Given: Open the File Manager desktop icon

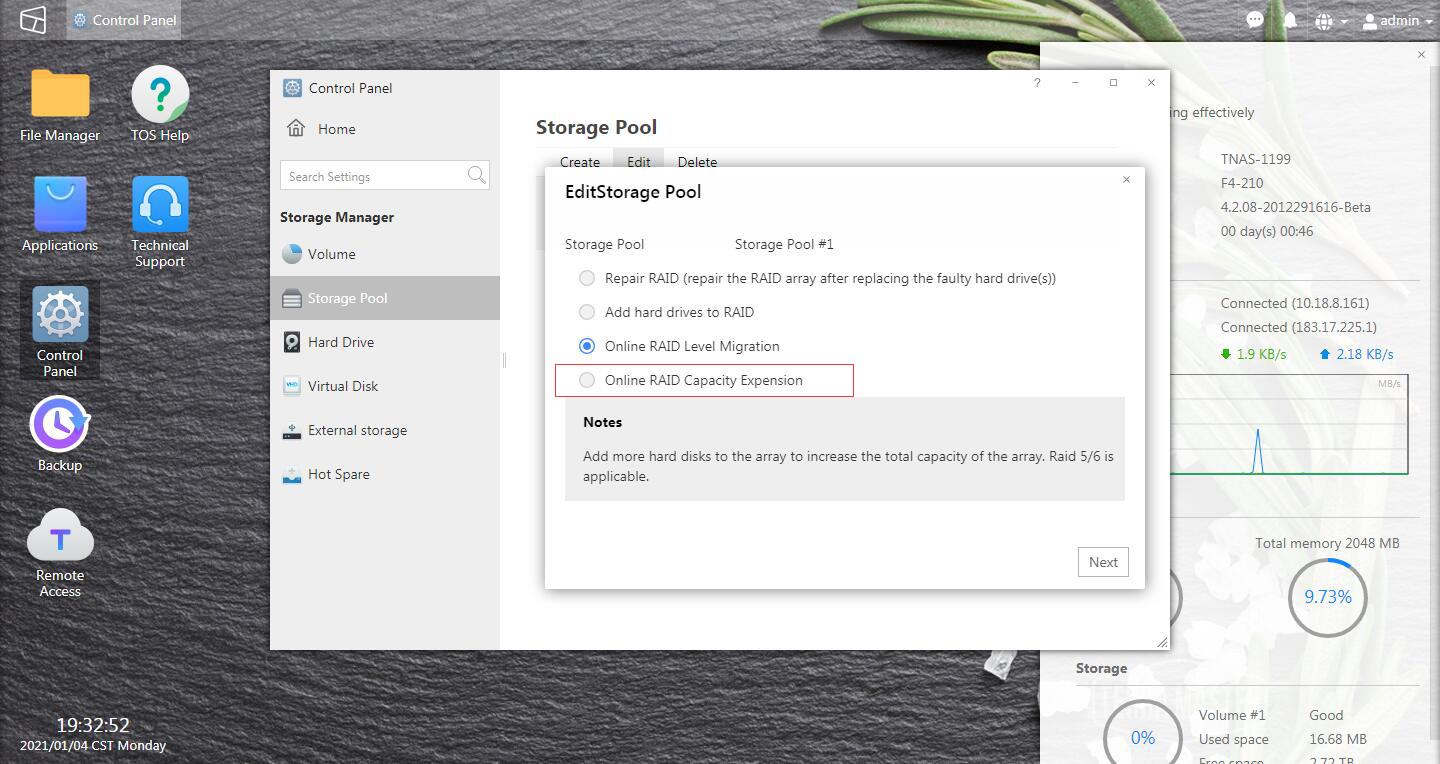Looking at the screenshot, I should click(60, 105).
